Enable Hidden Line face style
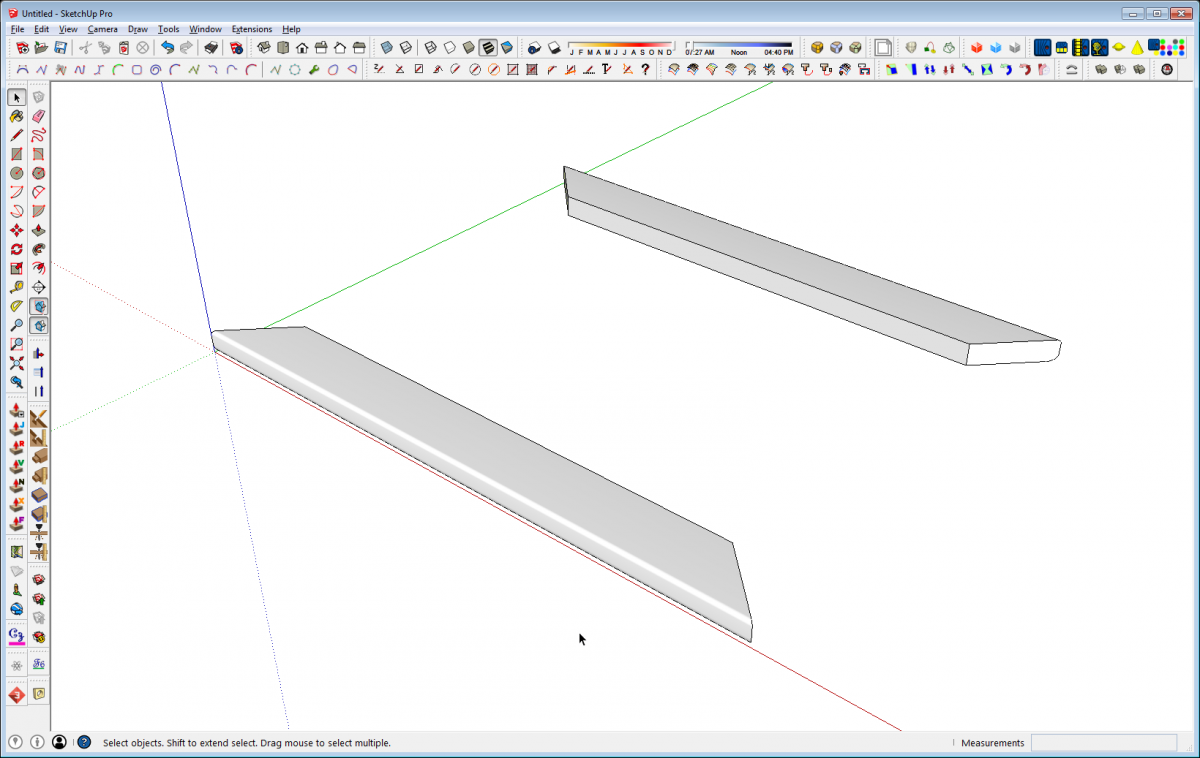This screenshot has height=758, width=1200. pyautogui.click(x=449, y=47)
